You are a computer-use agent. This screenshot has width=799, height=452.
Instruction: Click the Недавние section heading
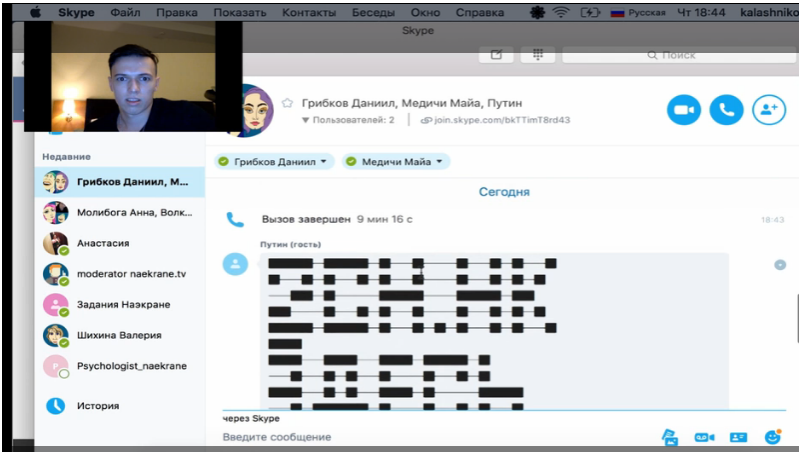tap(66, 156)
